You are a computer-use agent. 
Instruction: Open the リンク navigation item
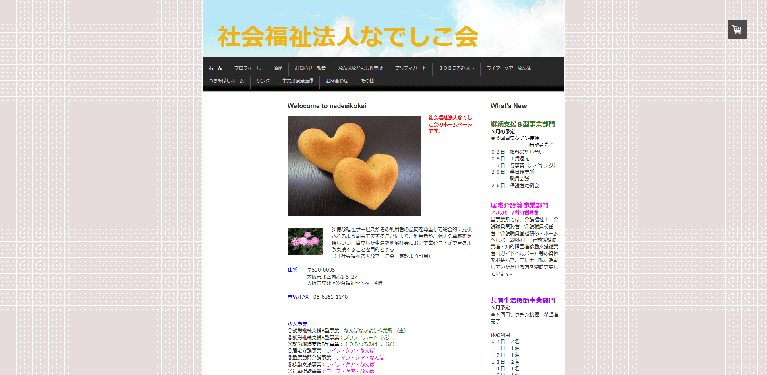pos(263,81)
